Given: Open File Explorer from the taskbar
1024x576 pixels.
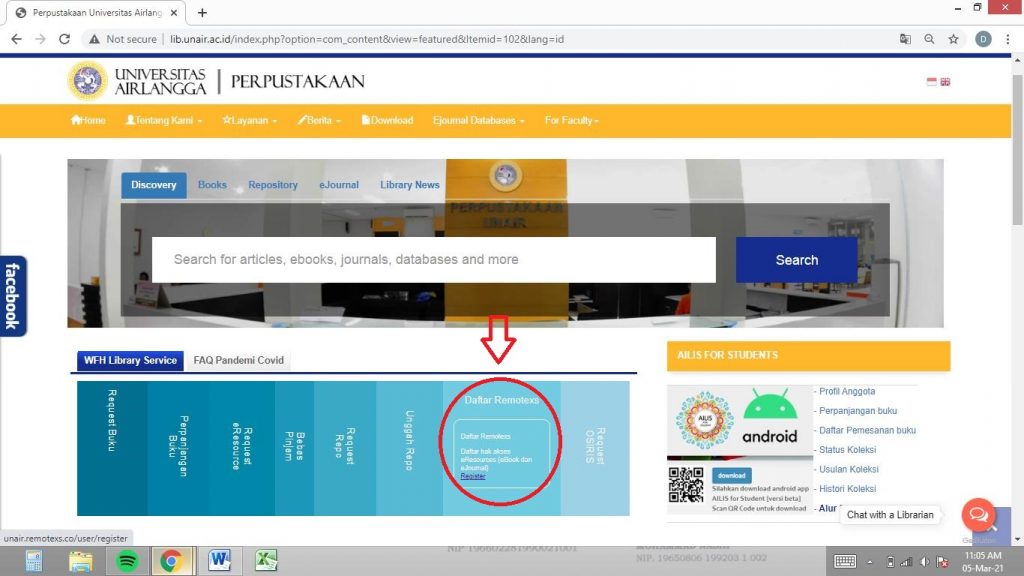Looking at the screenshot, I should pyautogui.click(x=80, y=561).
